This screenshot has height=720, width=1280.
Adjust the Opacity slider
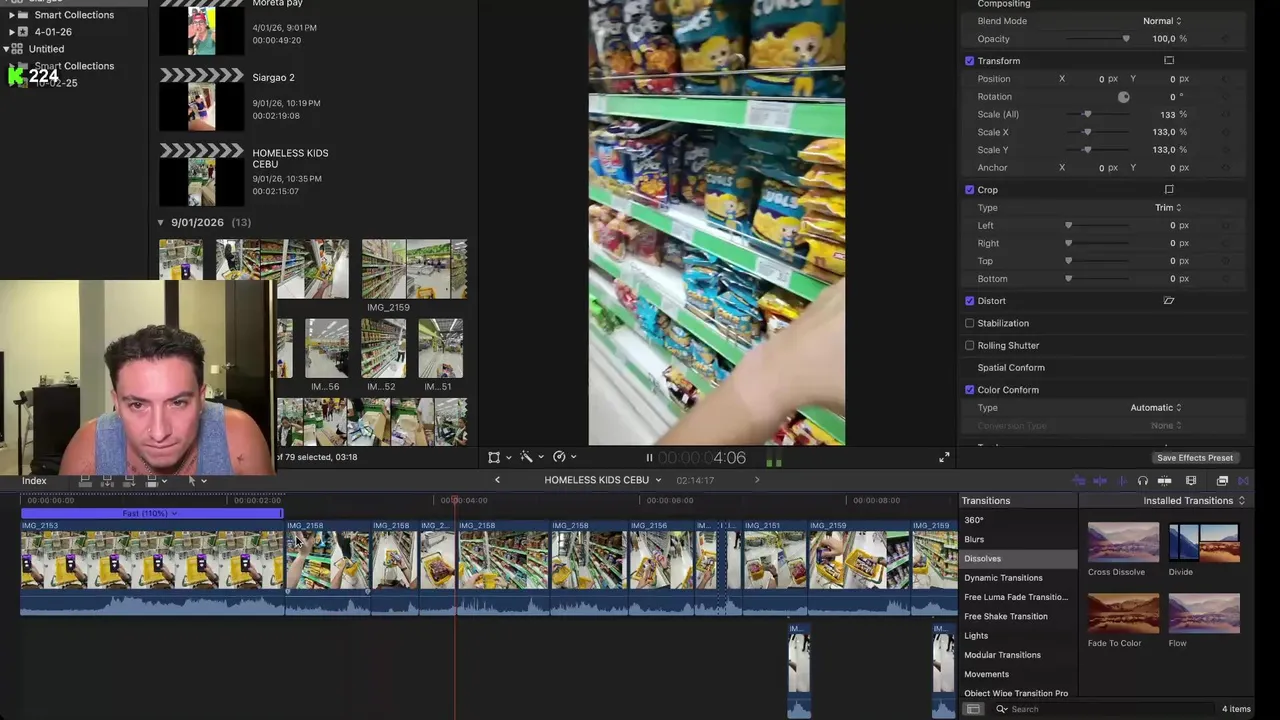1097,39
